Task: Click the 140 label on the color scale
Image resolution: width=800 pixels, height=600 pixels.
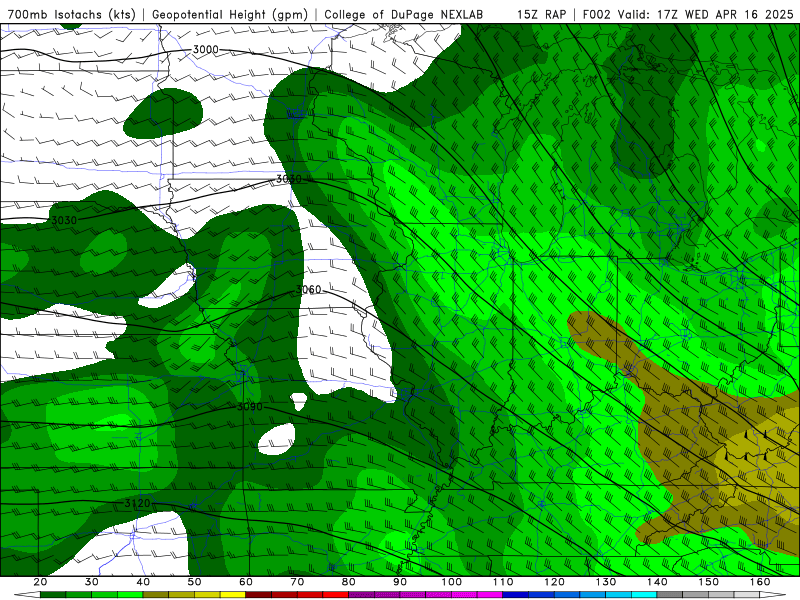Action: click(658, 582)
